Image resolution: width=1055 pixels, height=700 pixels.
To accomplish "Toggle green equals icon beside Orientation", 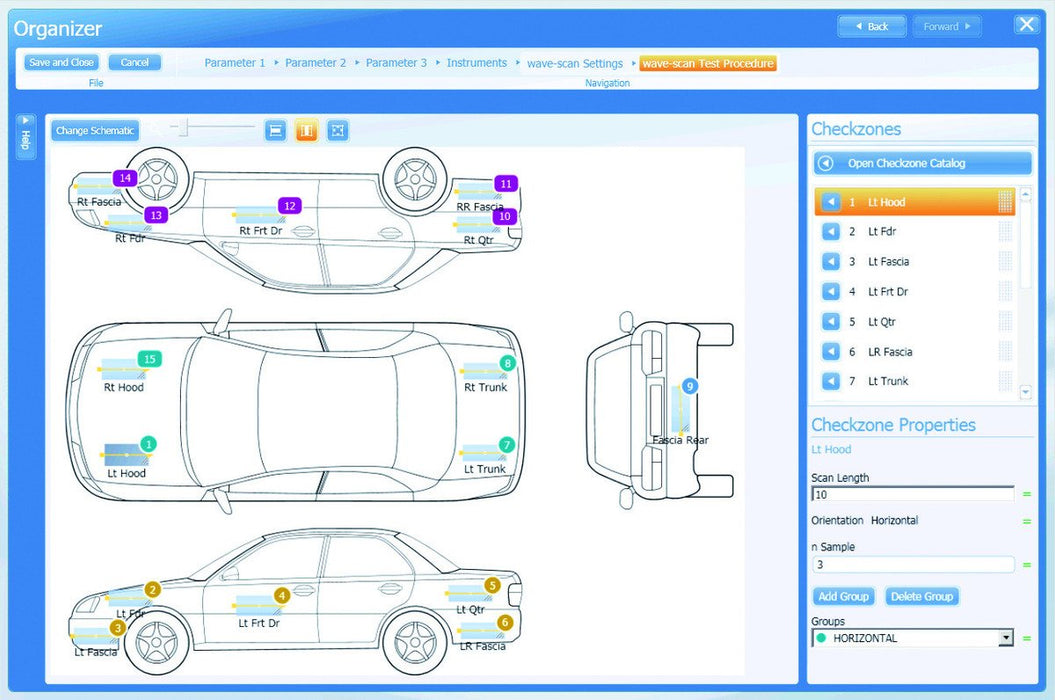I will click(1026, 521).
